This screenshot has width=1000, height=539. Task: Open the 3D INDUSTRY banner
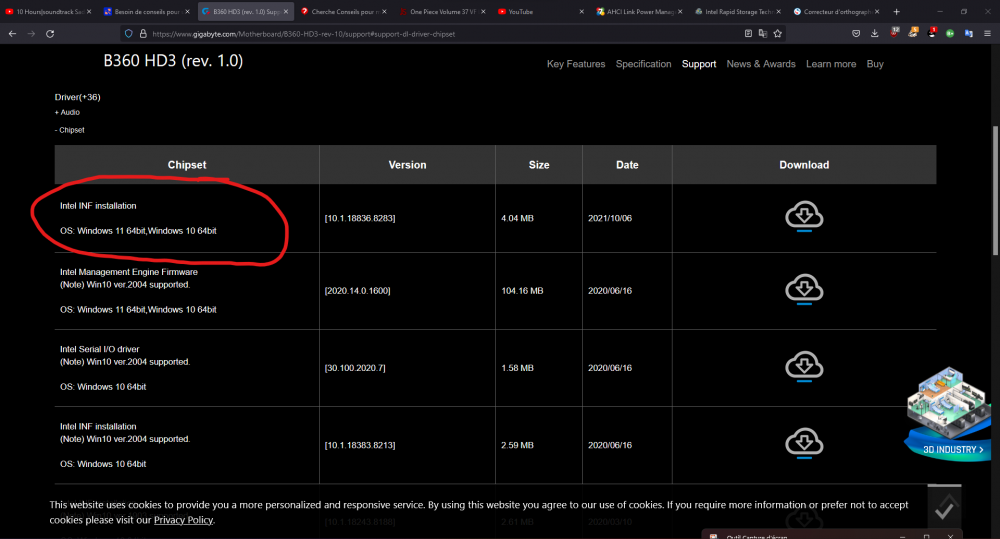click(948, 413)
